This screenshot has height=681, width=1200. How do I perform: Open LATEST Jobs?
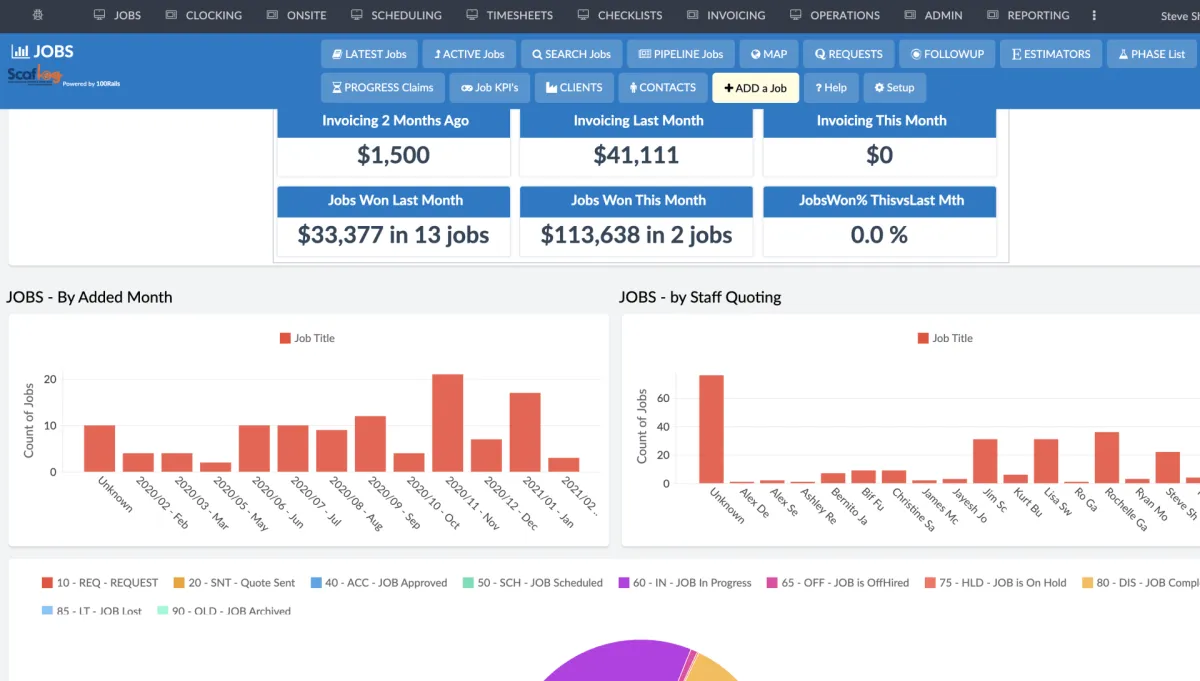click(369, 55)
